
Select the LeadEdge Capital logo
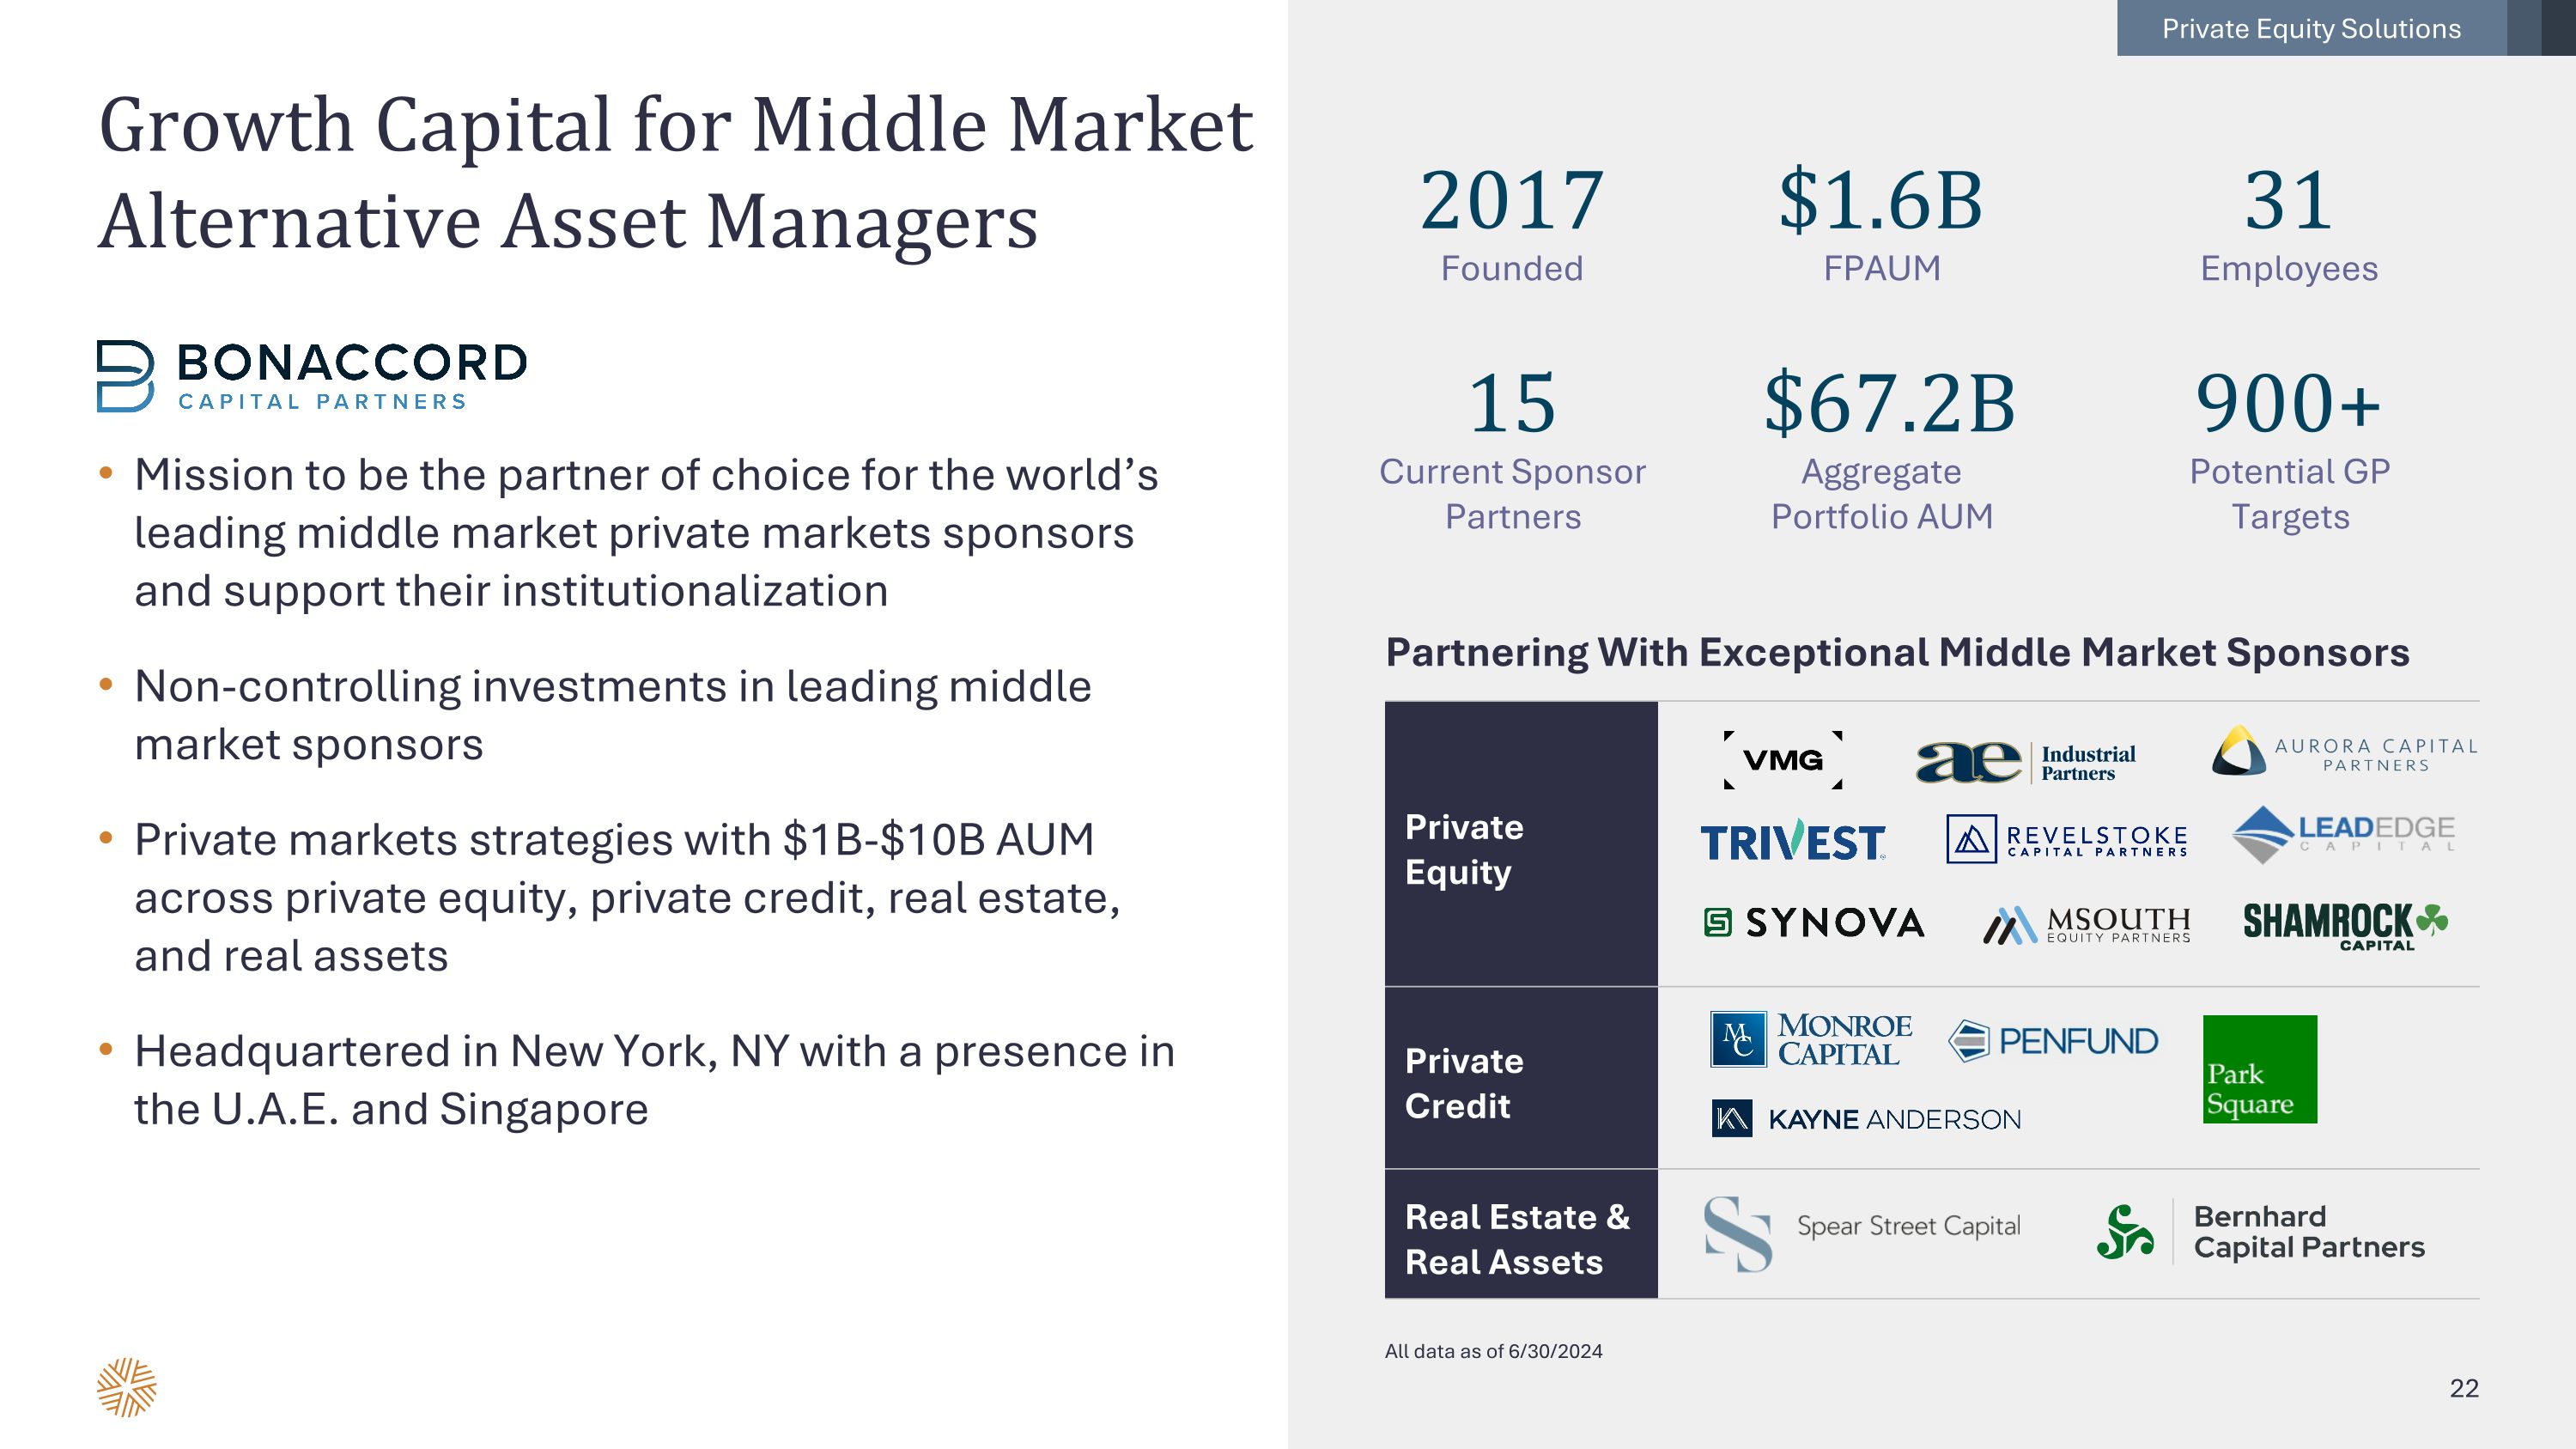(2343, 834)
